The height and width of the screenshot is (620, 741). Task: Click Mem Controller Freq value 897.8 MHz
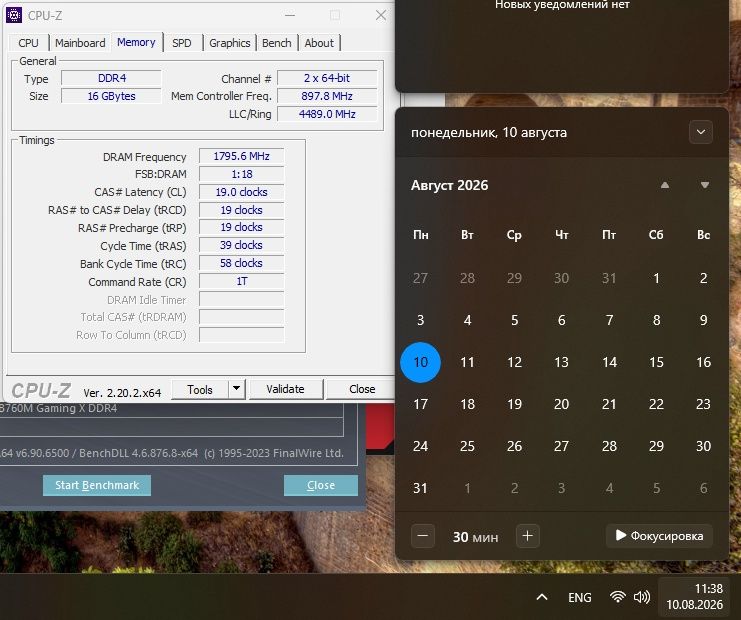point(327,96)
